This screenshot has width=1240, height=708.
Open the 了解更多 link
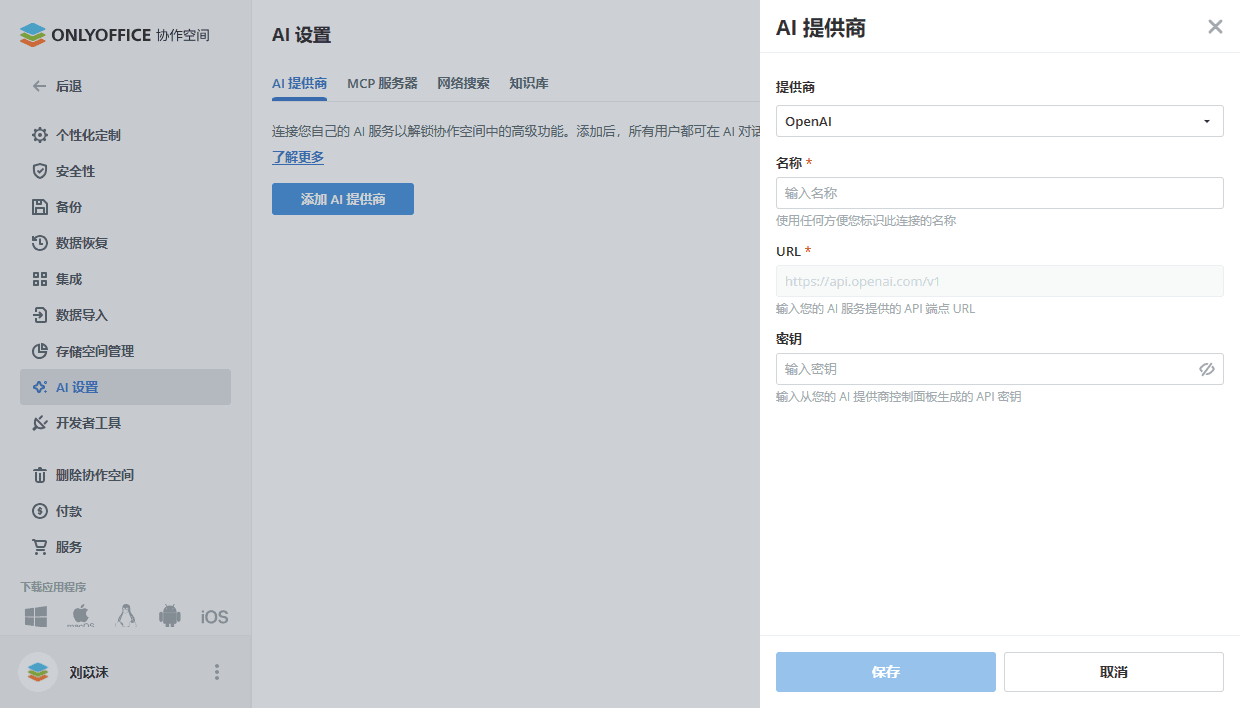(296, 157)
